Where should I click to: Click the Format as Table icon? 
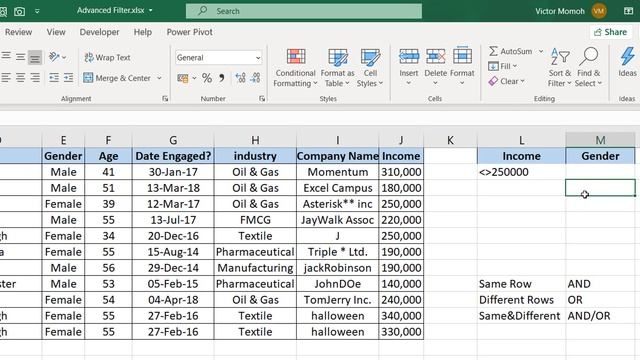click(x=337, y=57)
